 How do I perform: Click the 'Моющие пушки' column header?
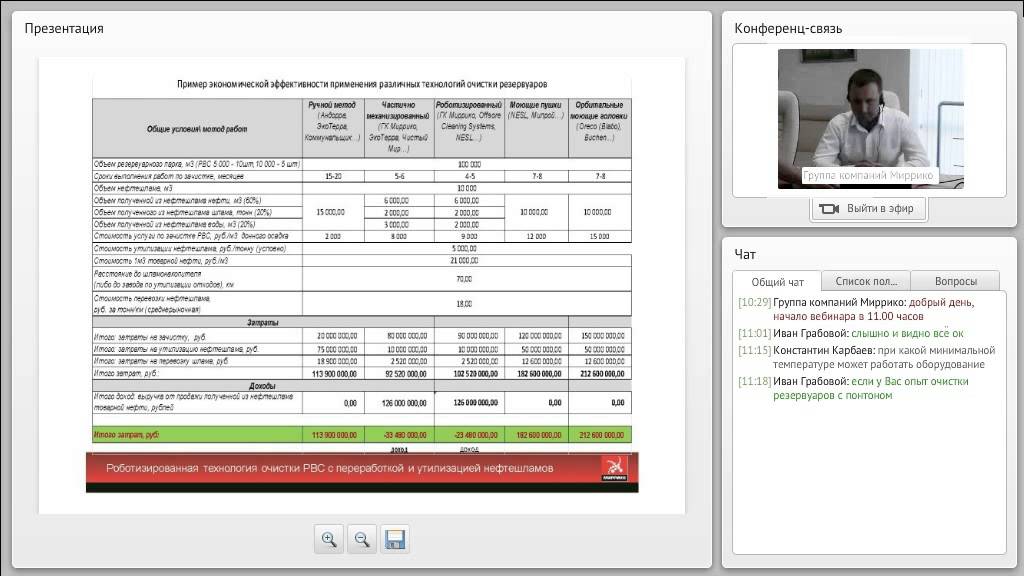(536, 127)
